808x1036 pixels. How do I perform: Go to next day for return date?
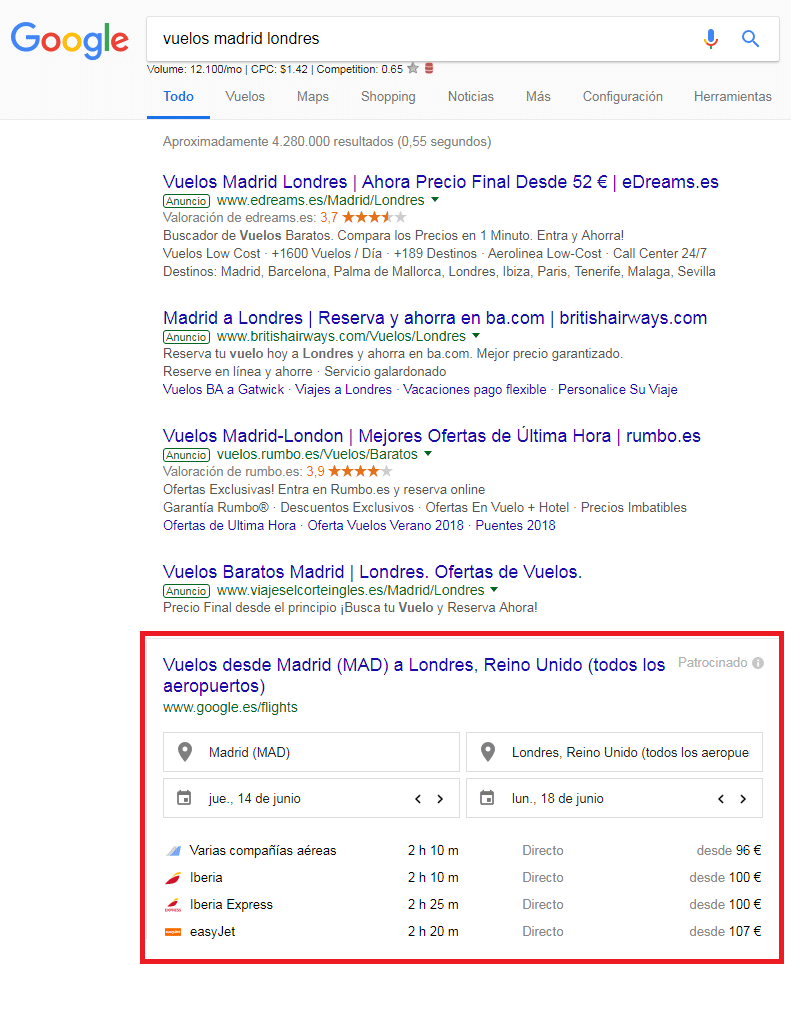(x=743, y=799)
